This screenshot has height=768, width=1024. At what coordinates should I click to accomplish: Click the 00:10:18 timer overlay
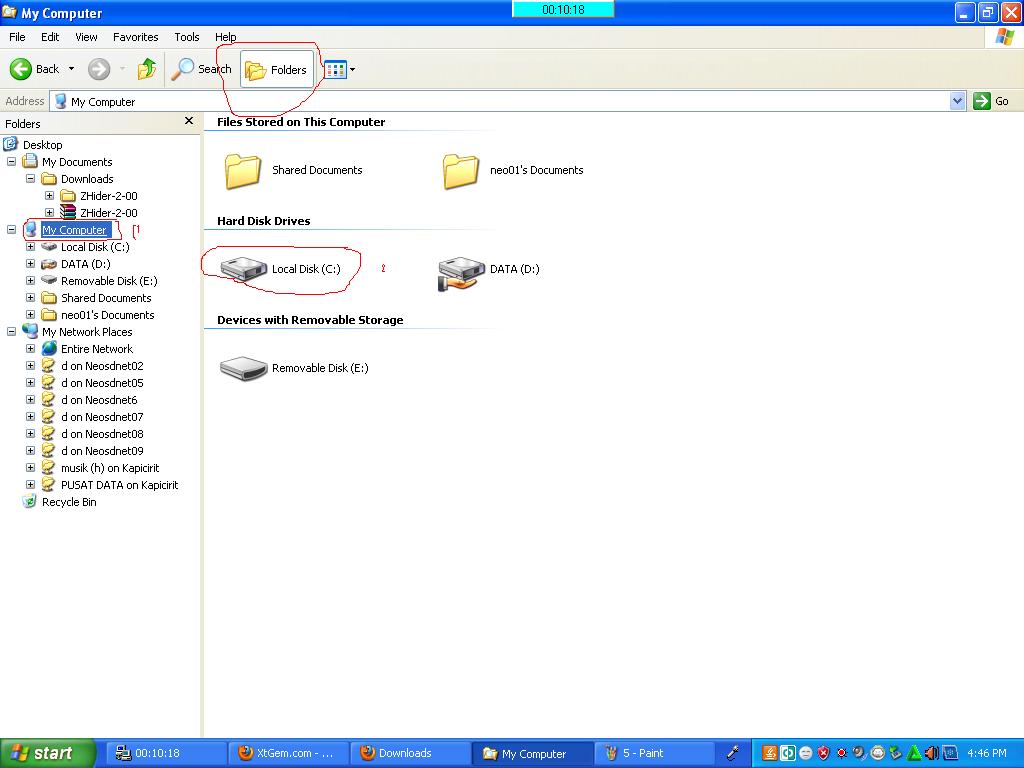click(x=563, y=9)
